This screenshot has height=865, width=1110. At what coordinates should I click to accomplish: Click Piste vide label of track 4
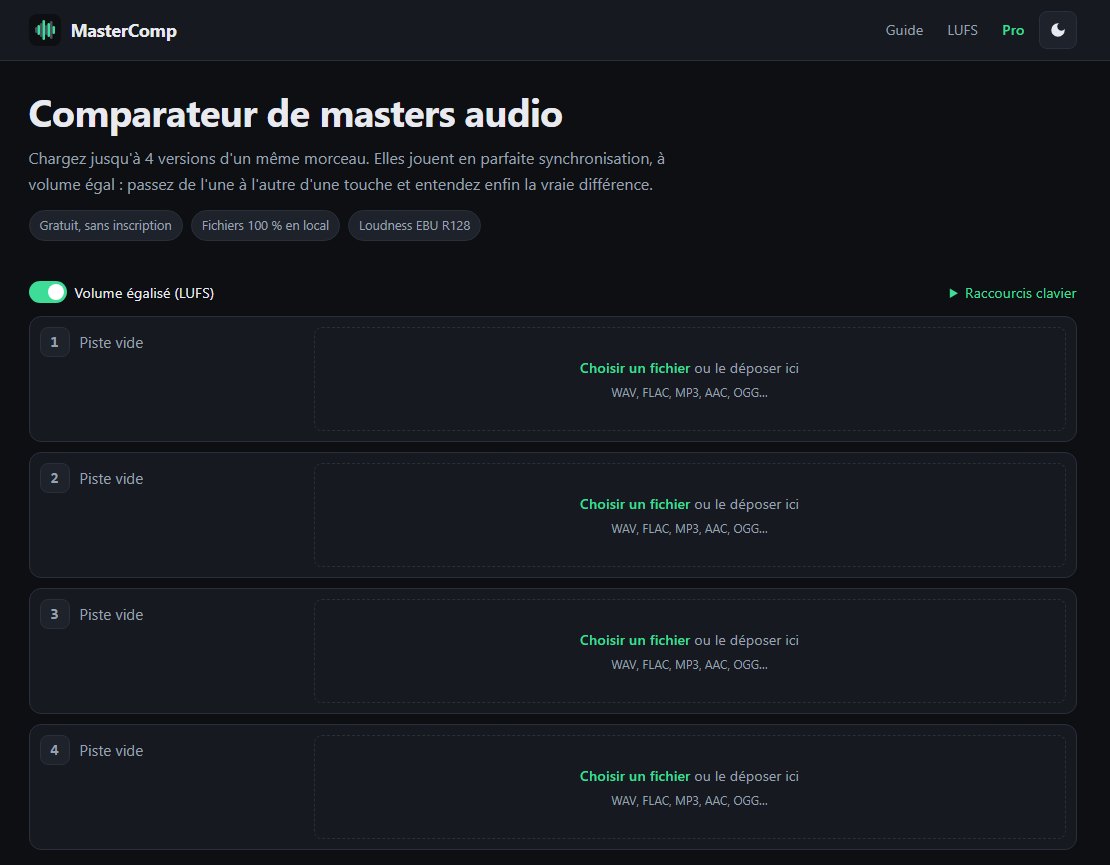(x=111, y=750)
